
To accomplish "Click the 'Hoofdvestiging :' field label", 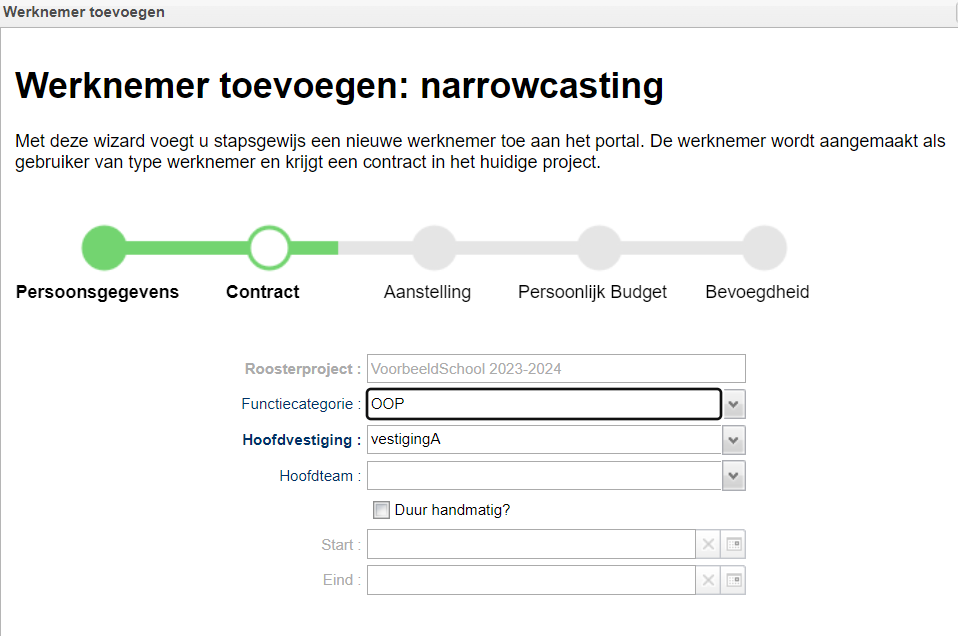I will pyautogui.click(x=302, y=440).
